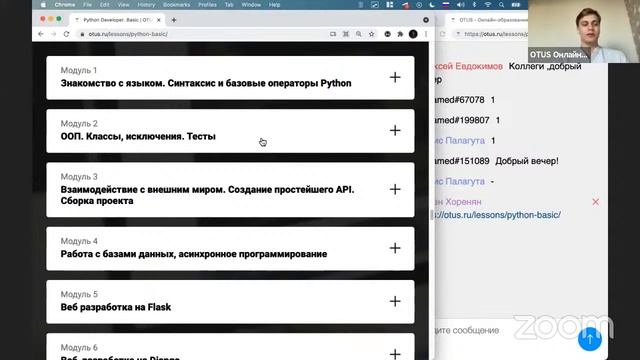The height and width of the screenshot is (360, 640).
Task: Open the Apple menu
Action: pyautogui.click(x=43, y=5)
